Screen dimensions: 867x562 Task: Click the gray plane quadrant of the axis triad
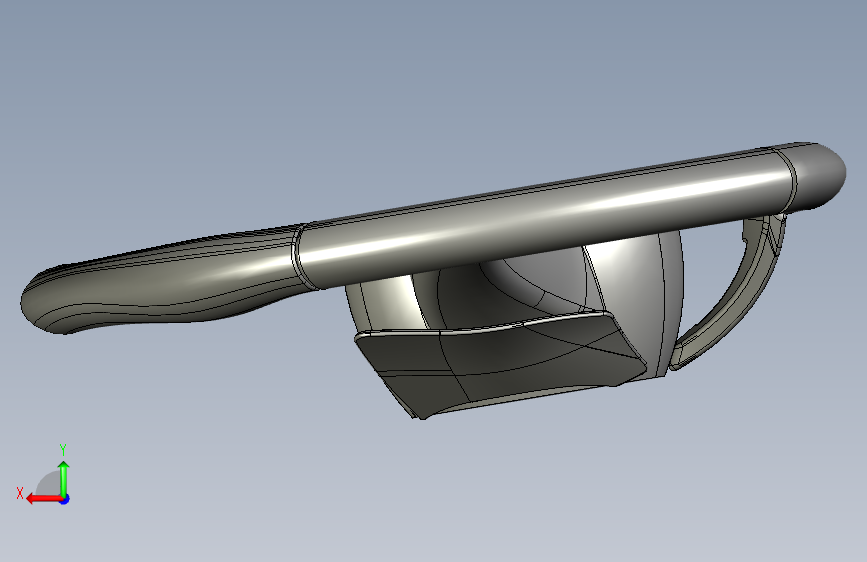[x=48, y=484]
